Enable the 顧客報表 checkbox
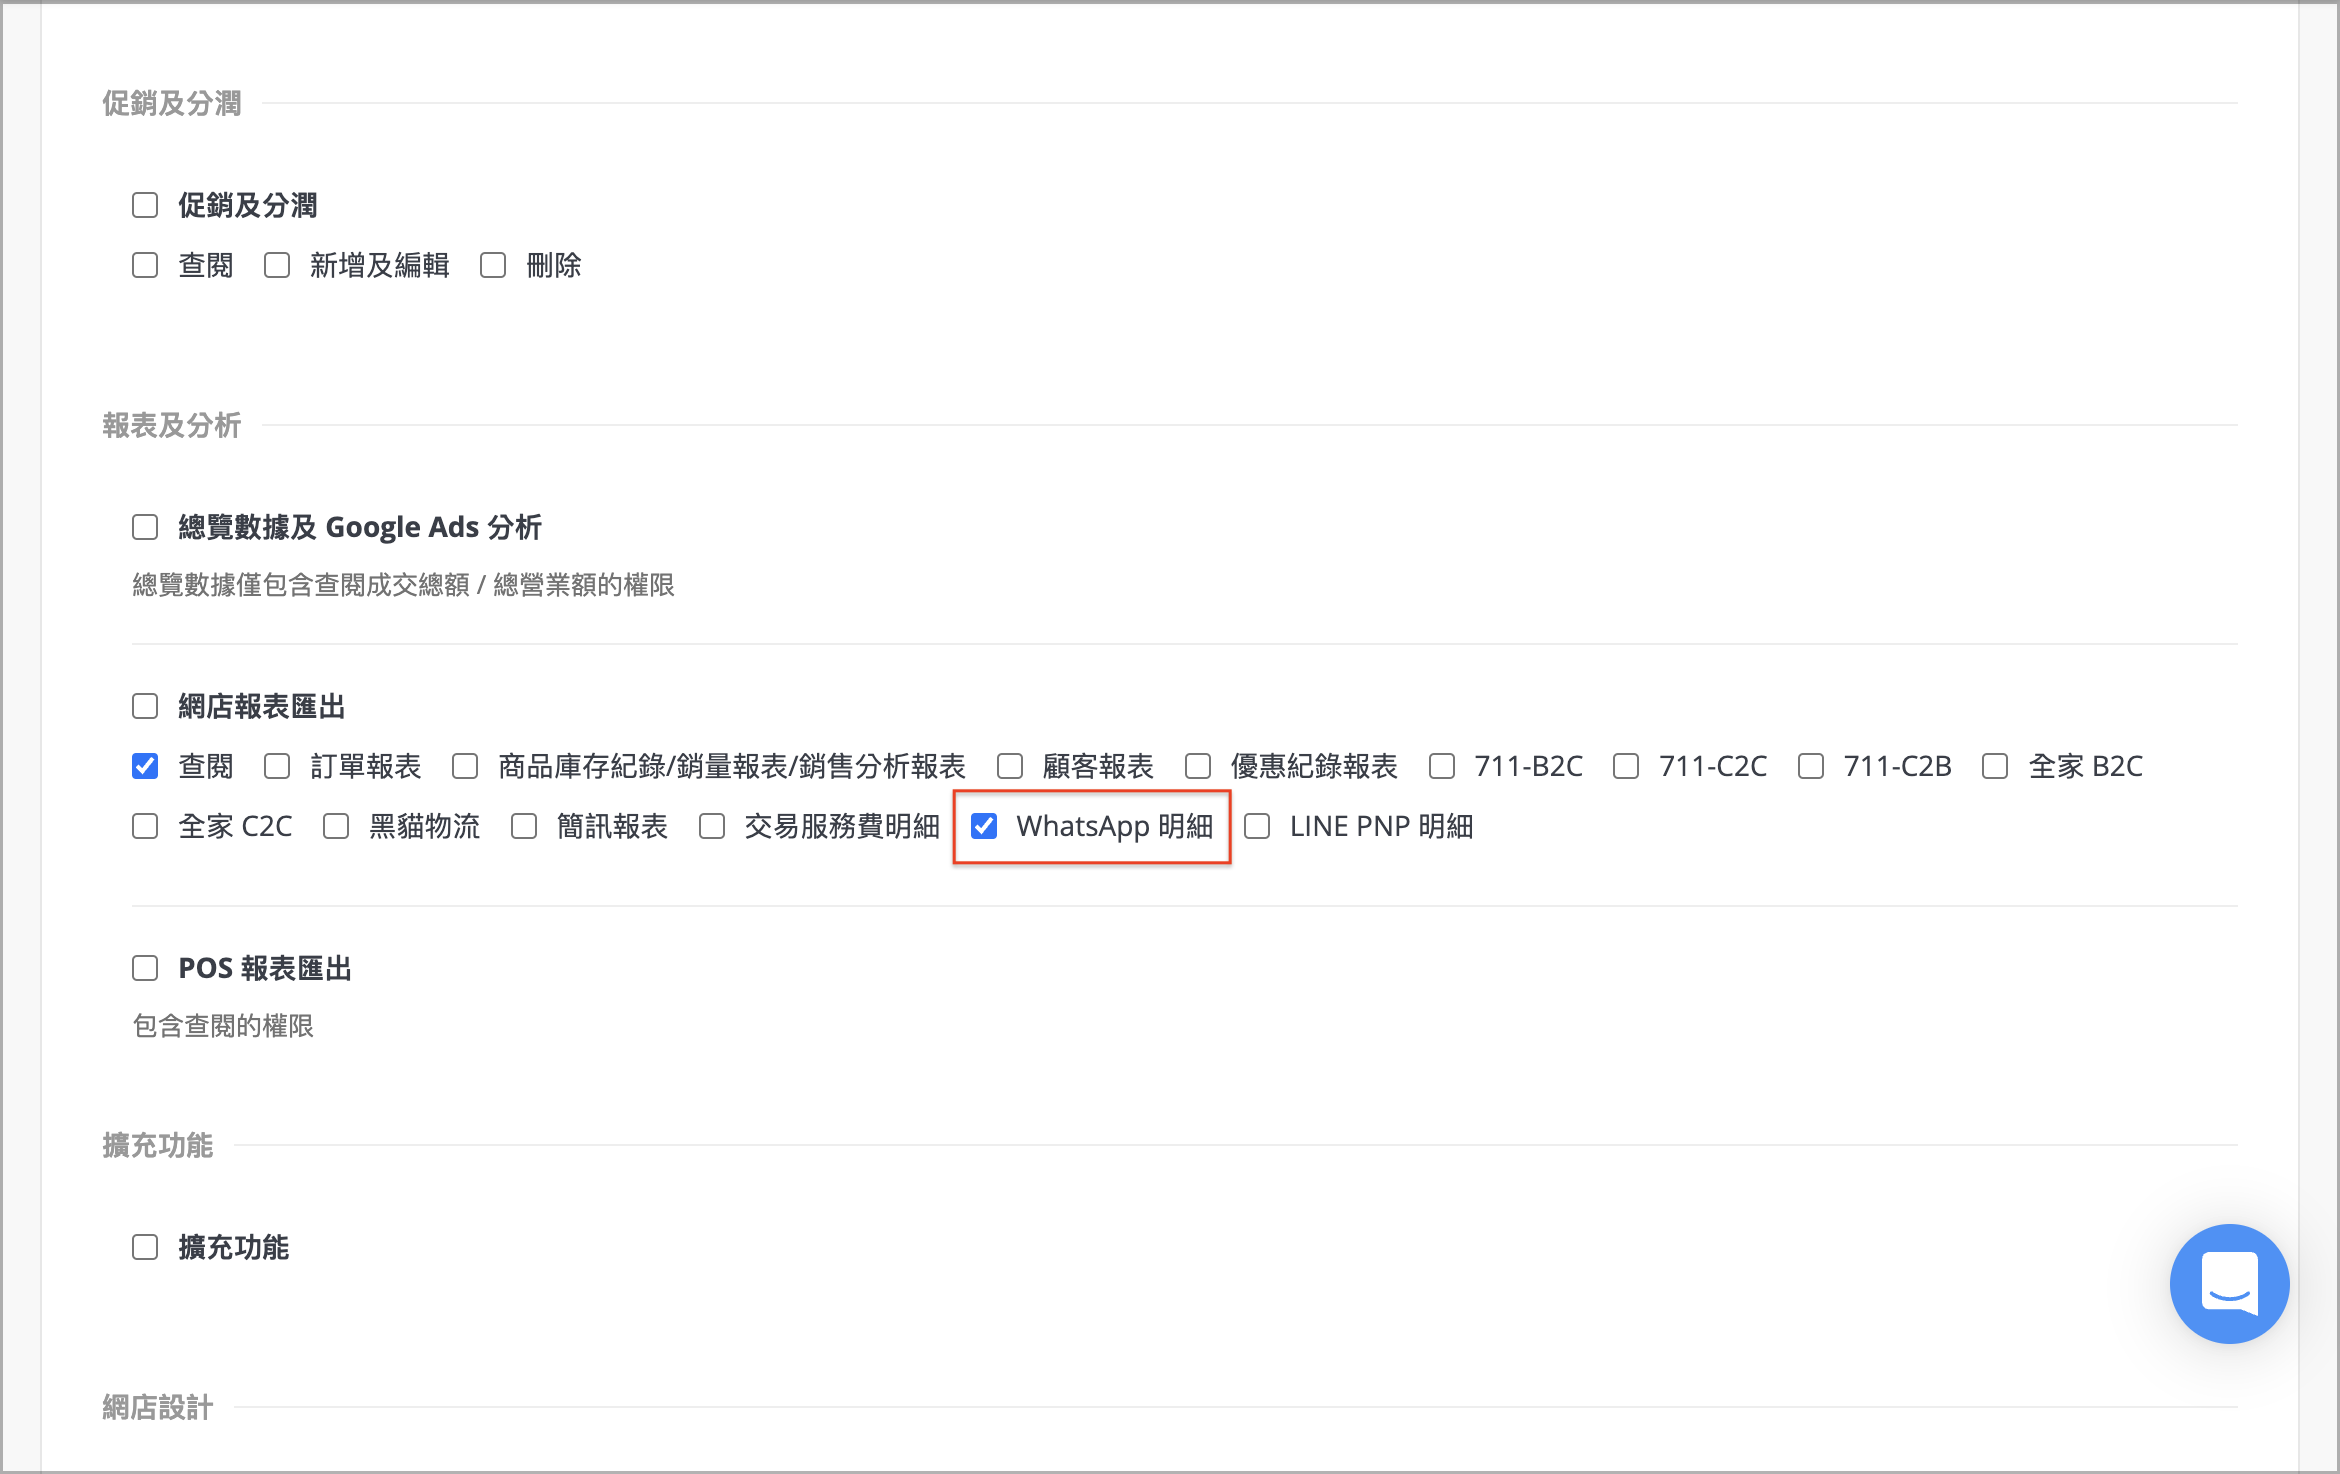 click(1010, 766)
